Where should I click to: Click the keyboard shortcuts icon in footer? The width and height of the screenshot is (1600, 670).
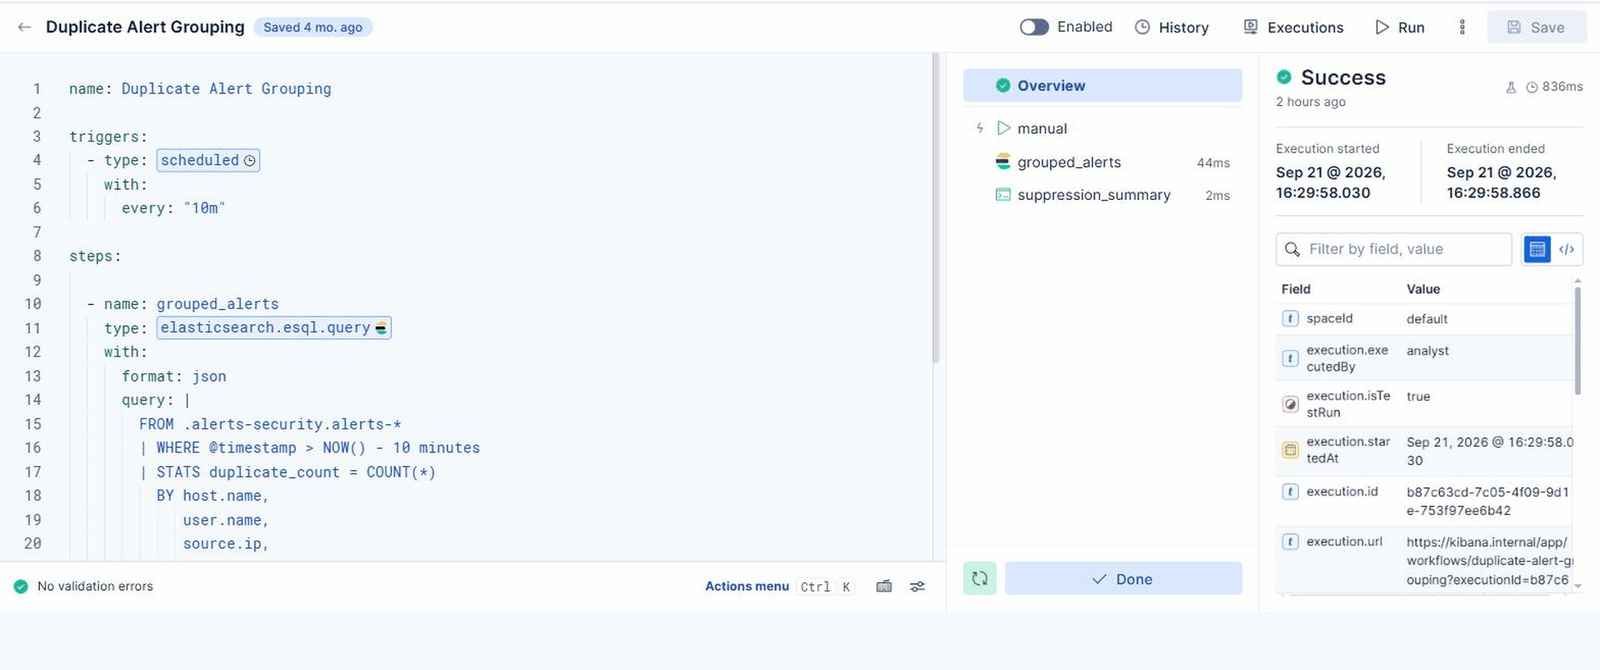(884, 586)
